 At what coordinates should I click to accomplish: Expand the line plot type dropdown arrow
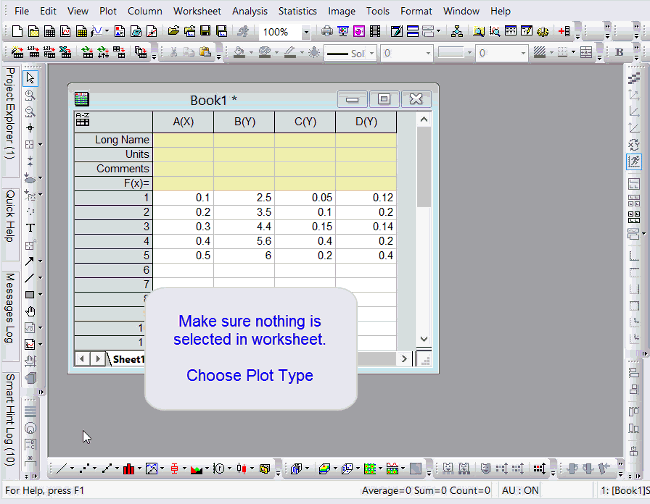(72, 468)
